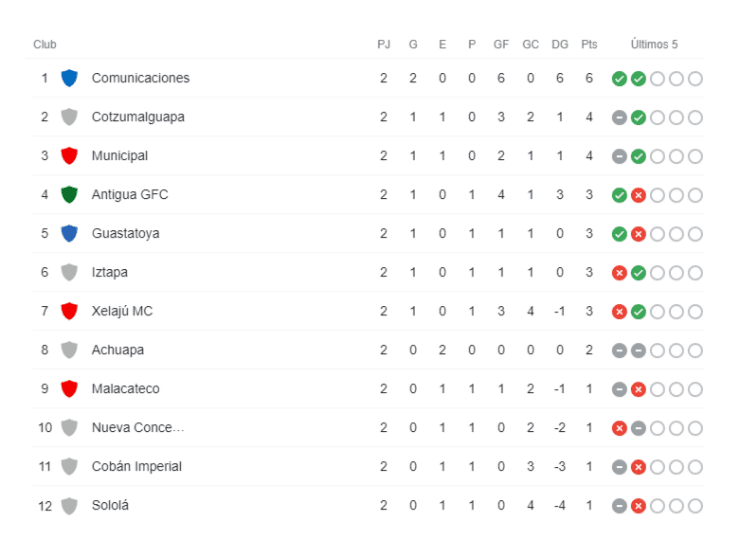Viewport: 740px width, 557px height.
Task: Click Antigua GFC's red loss indicator
Action: pos(638,195)
